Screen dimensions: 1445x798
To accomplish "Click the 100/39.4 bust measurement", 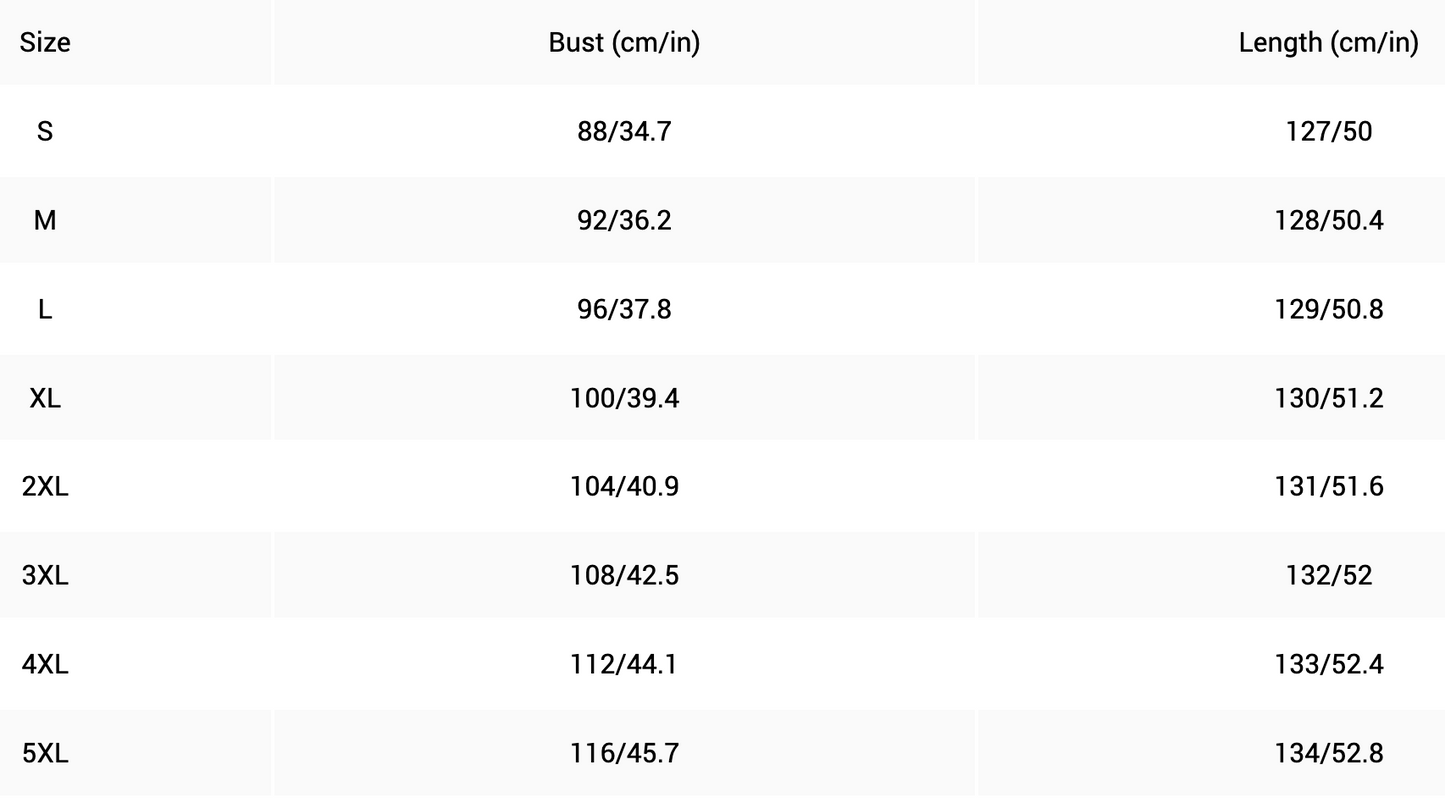I will point(624,398).
